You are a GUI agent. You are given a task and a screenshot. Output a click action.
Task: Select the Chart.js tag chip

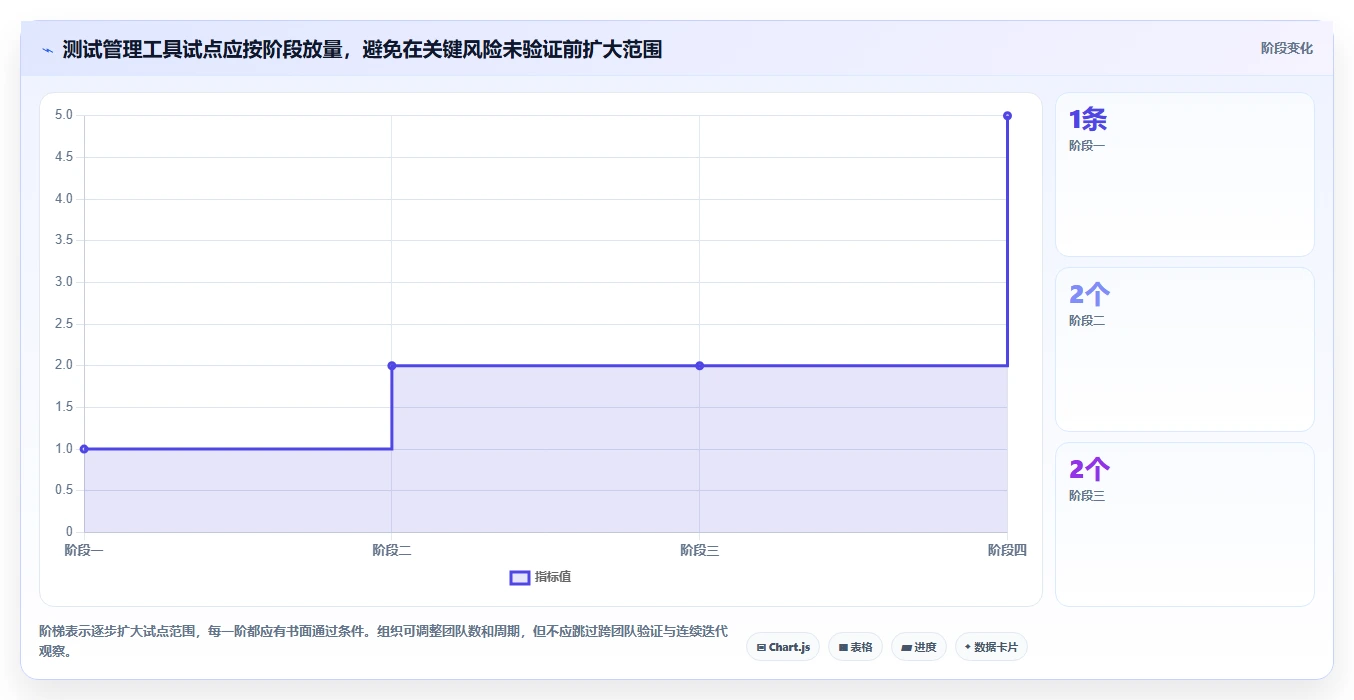click(x=783, y=647)
